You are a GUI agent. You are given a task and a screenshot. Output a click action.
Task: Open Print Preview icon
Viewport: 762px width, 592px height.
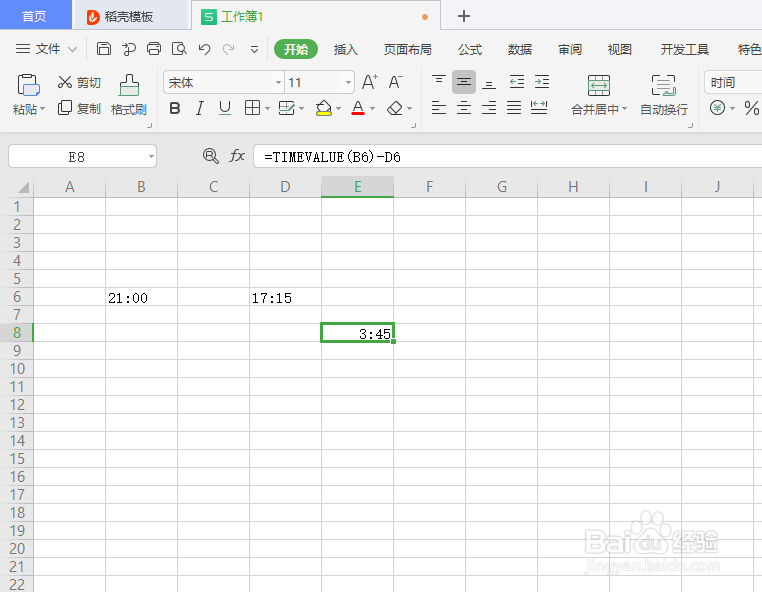(179, 49)
